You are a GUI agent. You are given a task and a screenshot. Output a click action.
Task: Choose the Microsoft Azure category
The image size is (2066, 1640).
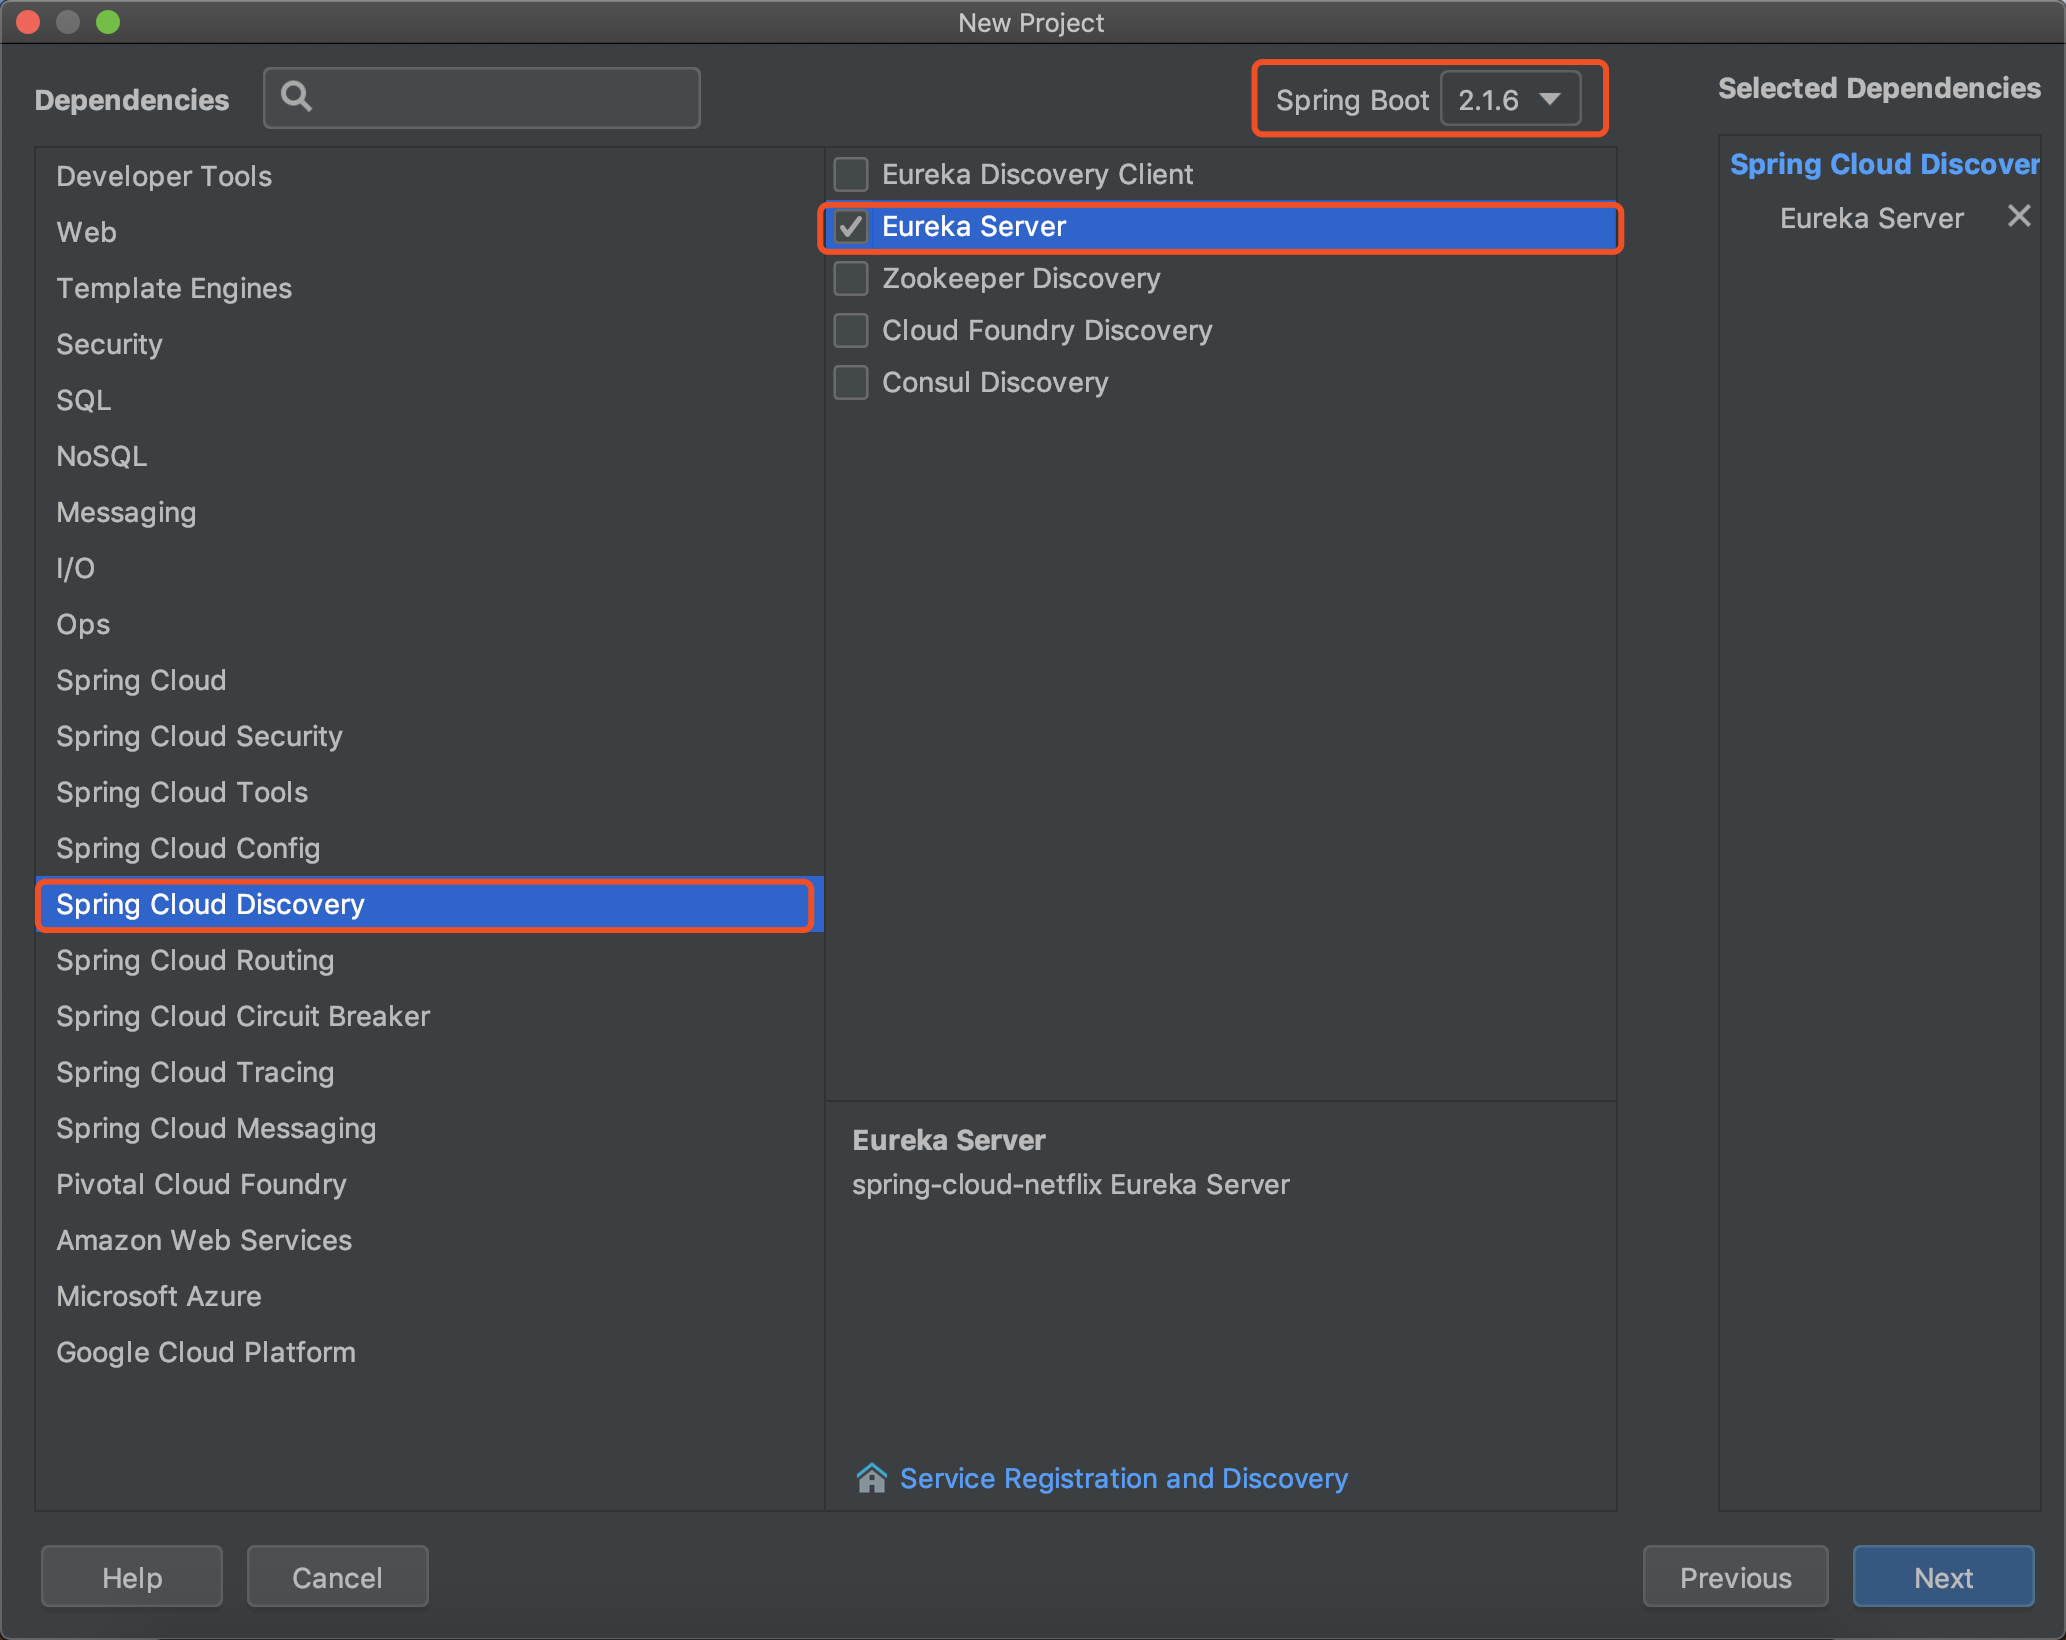(429, 1296)
